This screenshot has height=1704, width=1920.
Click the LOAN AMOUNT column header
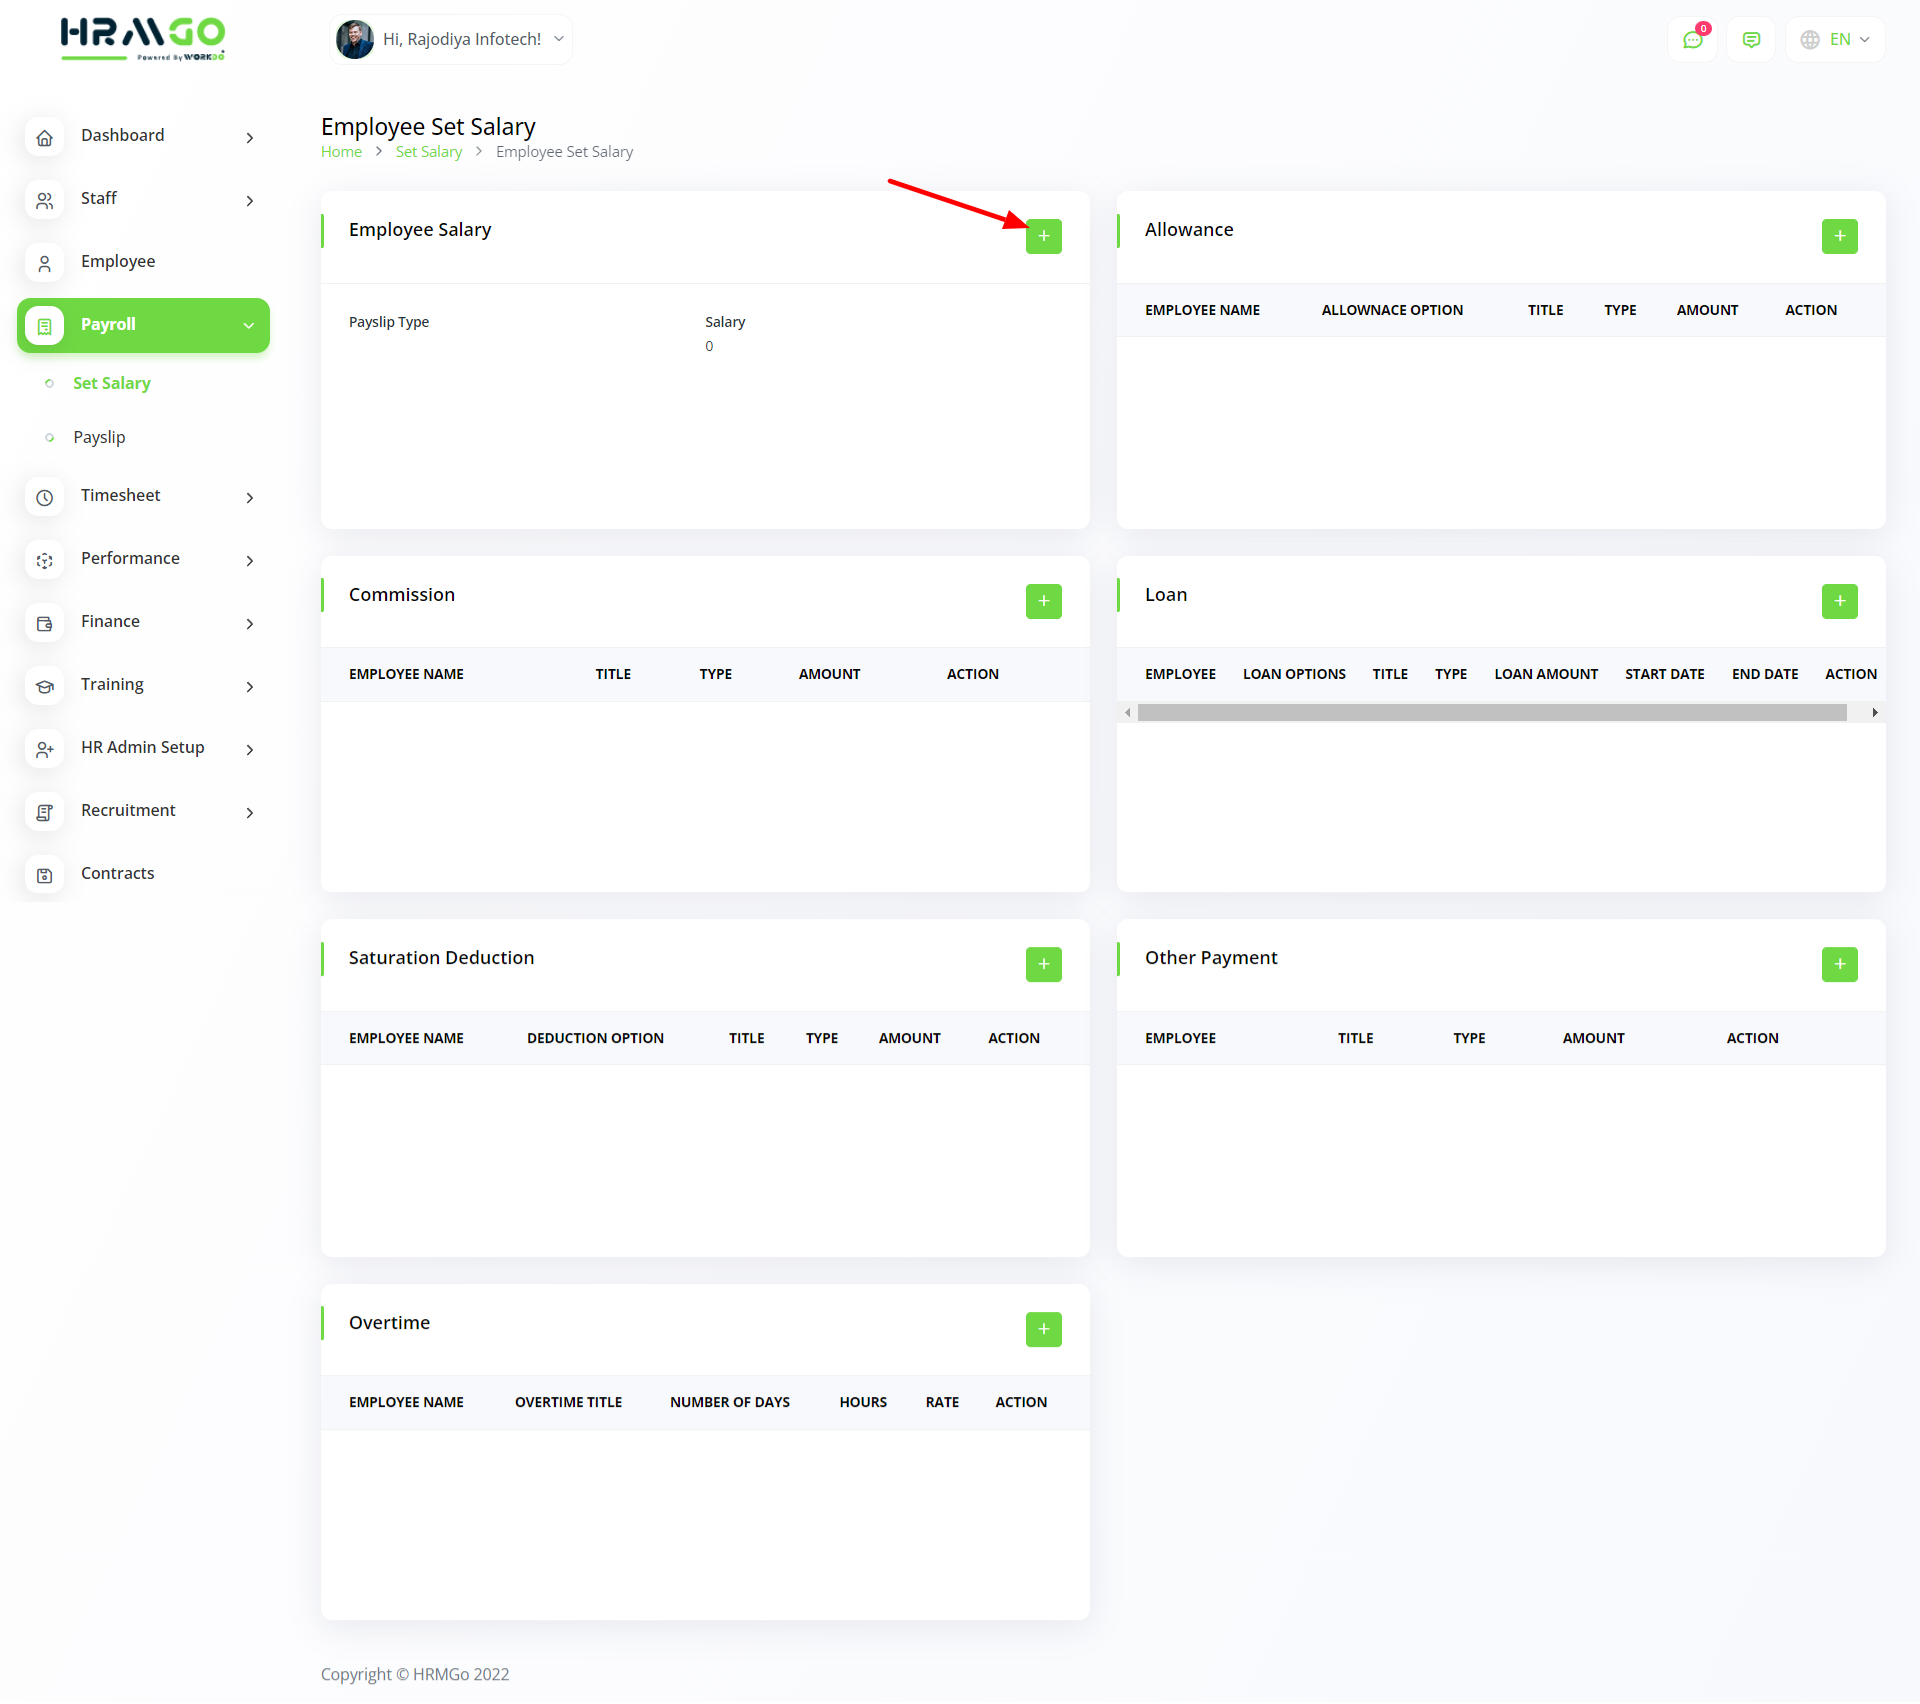click(1546, 674)
